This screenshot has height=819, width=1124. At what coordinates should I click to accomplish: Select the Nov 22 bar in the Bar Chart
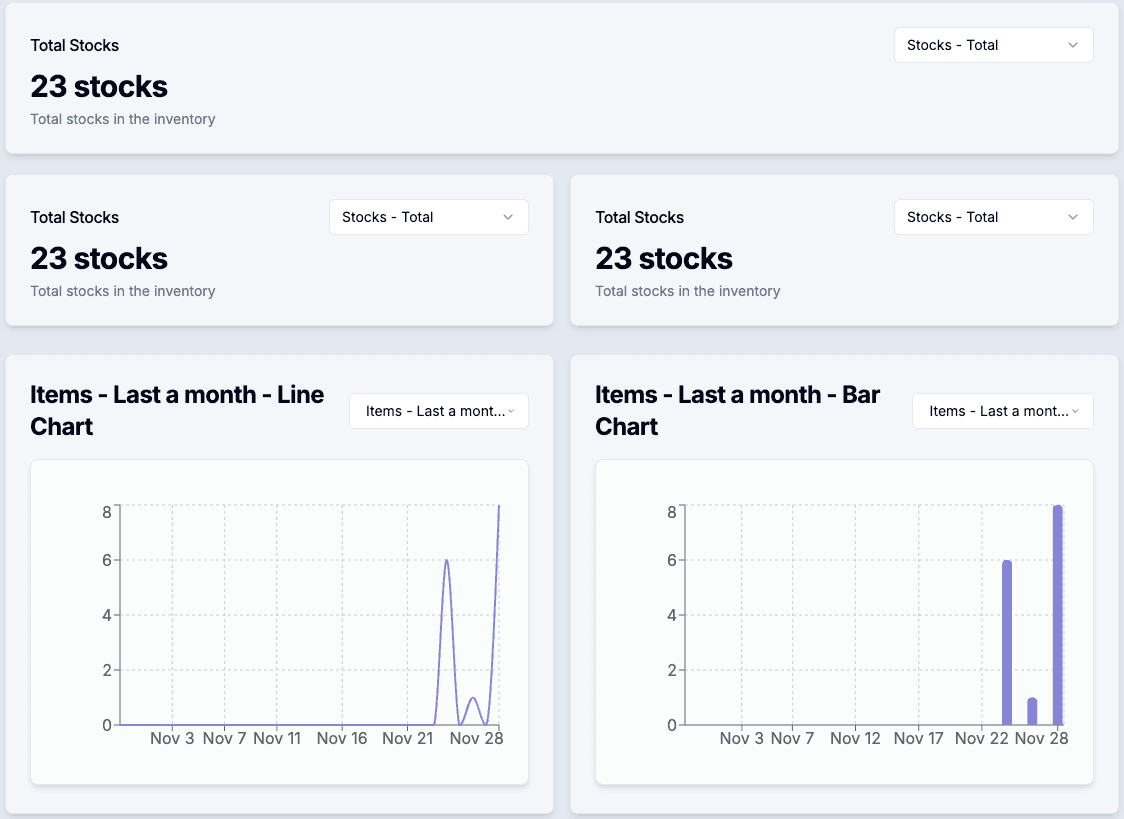point(1007,640)
